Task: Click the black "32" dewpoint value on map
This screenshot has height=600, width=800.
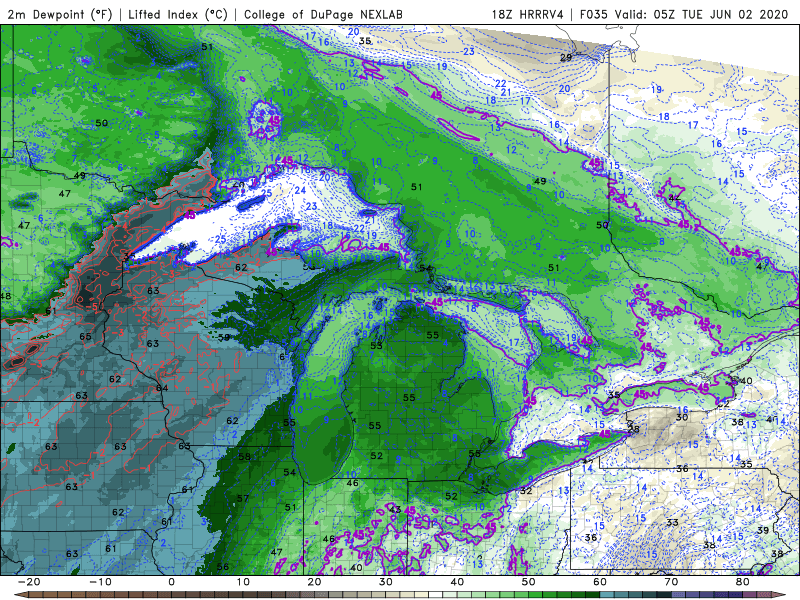Action: (x=526, y=491)
